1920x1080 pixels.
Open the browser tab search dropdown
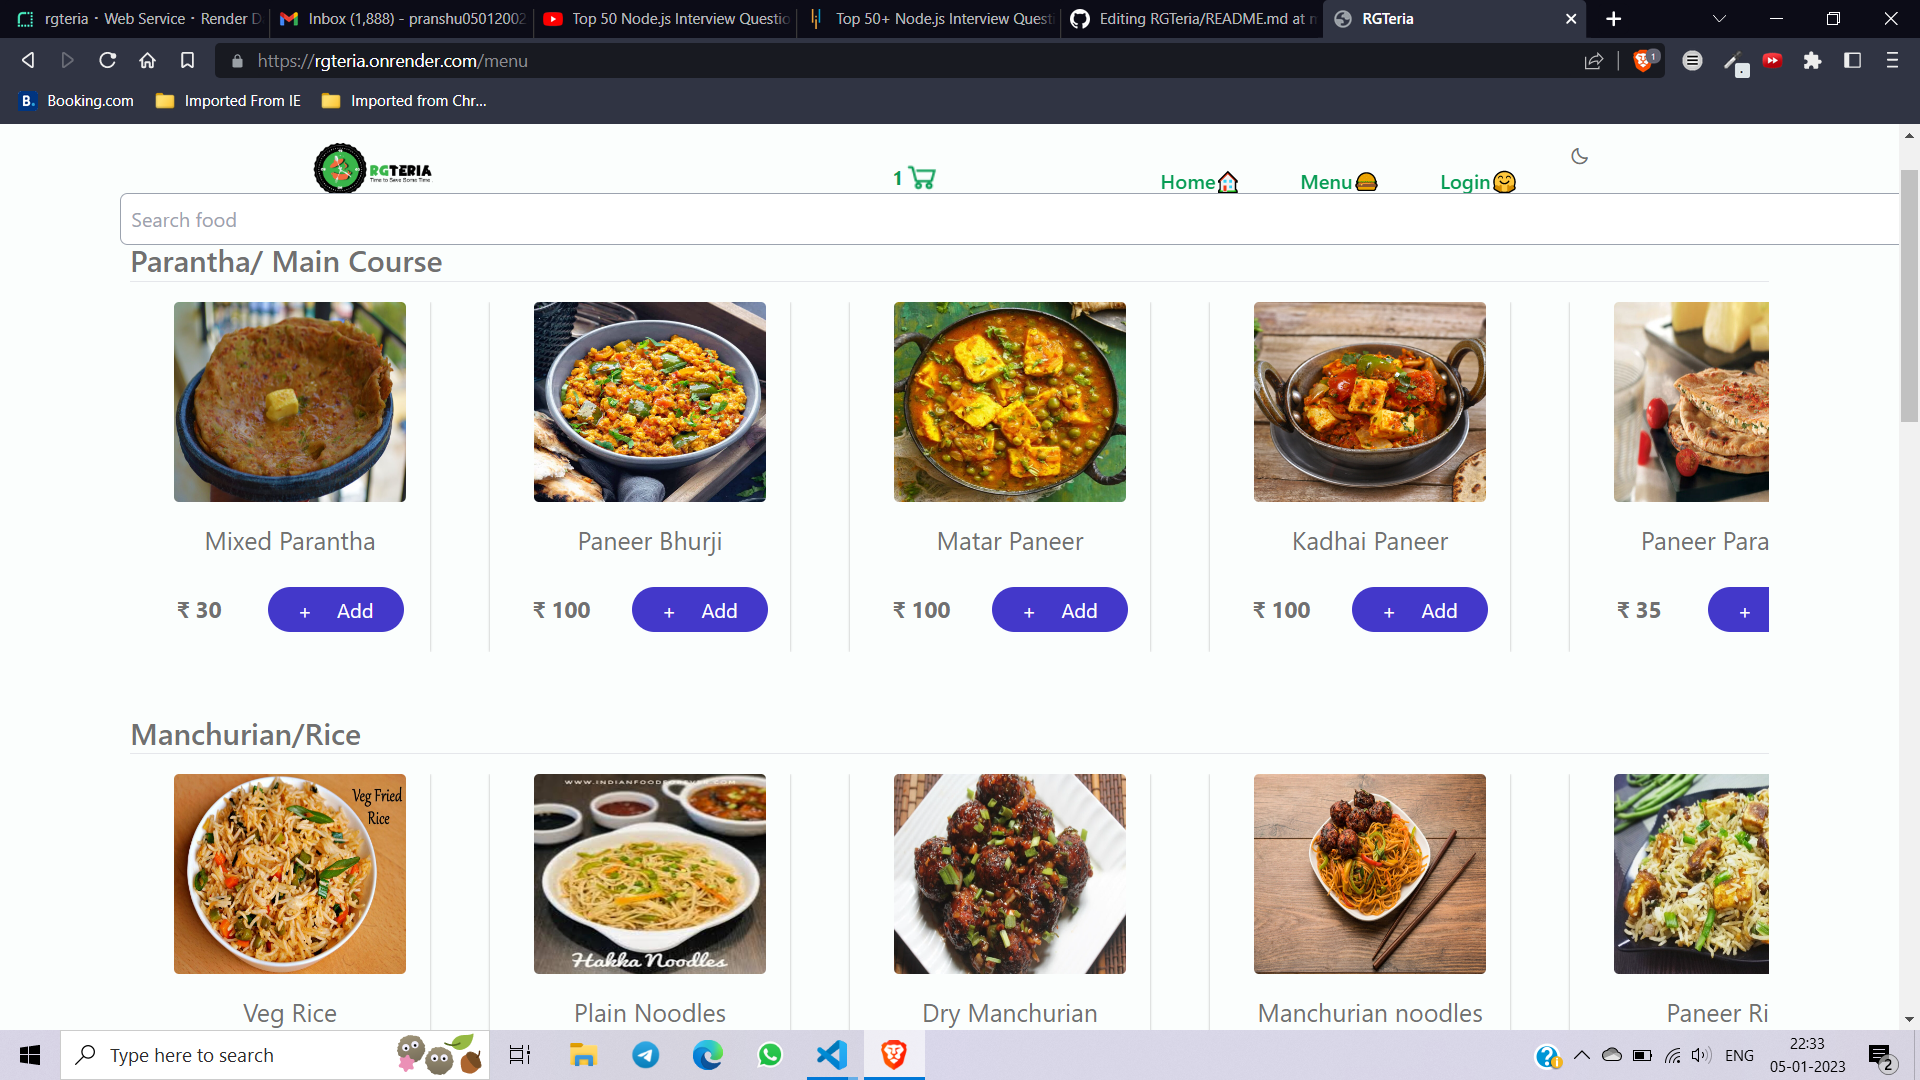(1718, 19)
